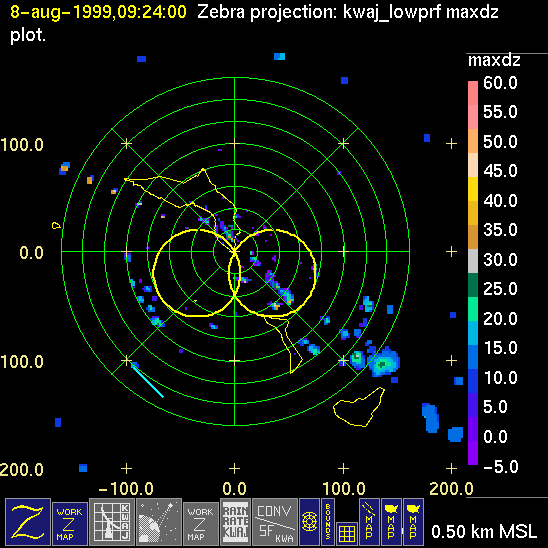Toggle the grid overlay icon

click(347, 533)
